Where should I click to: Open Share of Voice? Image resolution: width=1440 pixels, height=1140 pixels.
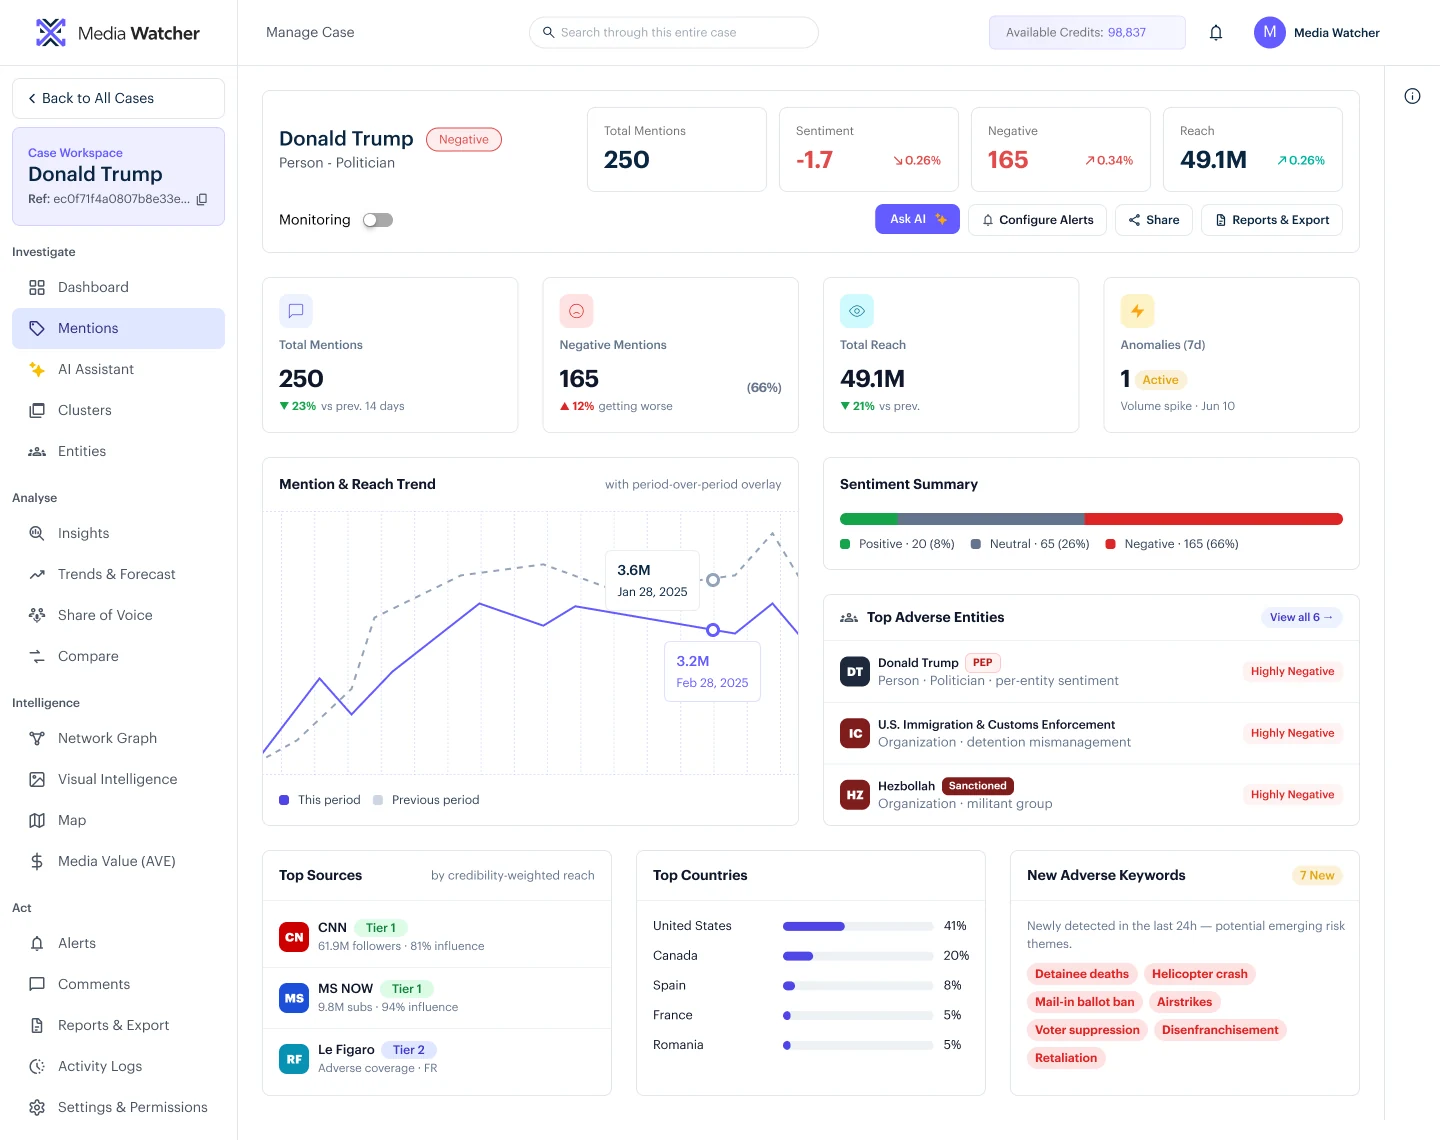tap(118, 615)
